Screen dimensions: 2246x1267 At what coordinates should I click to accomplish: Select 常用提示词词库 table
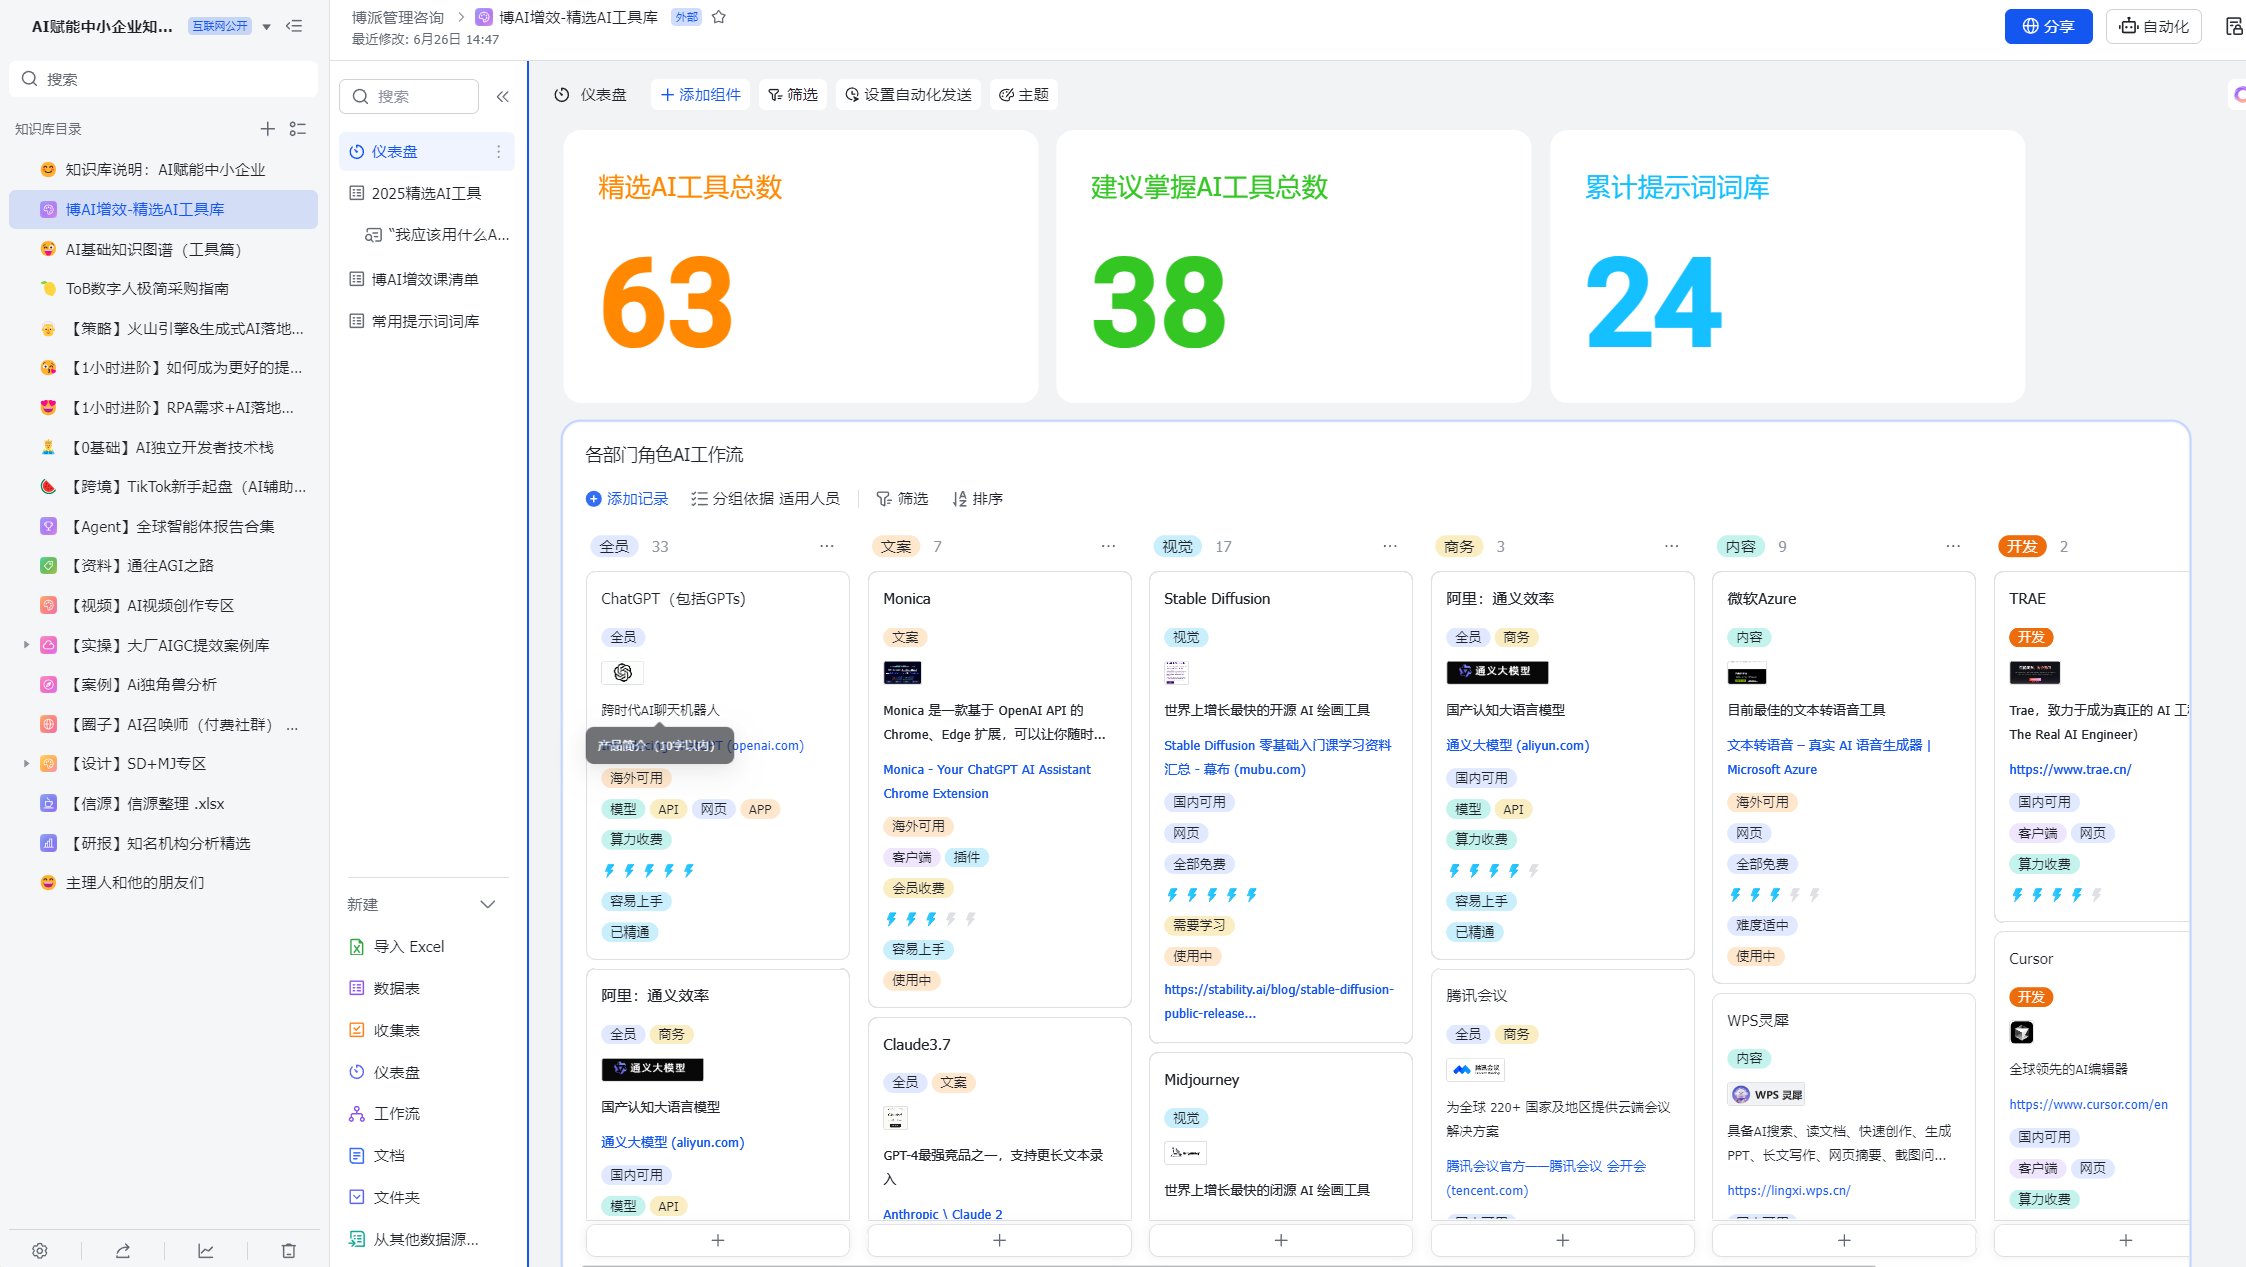pos(426,321)
